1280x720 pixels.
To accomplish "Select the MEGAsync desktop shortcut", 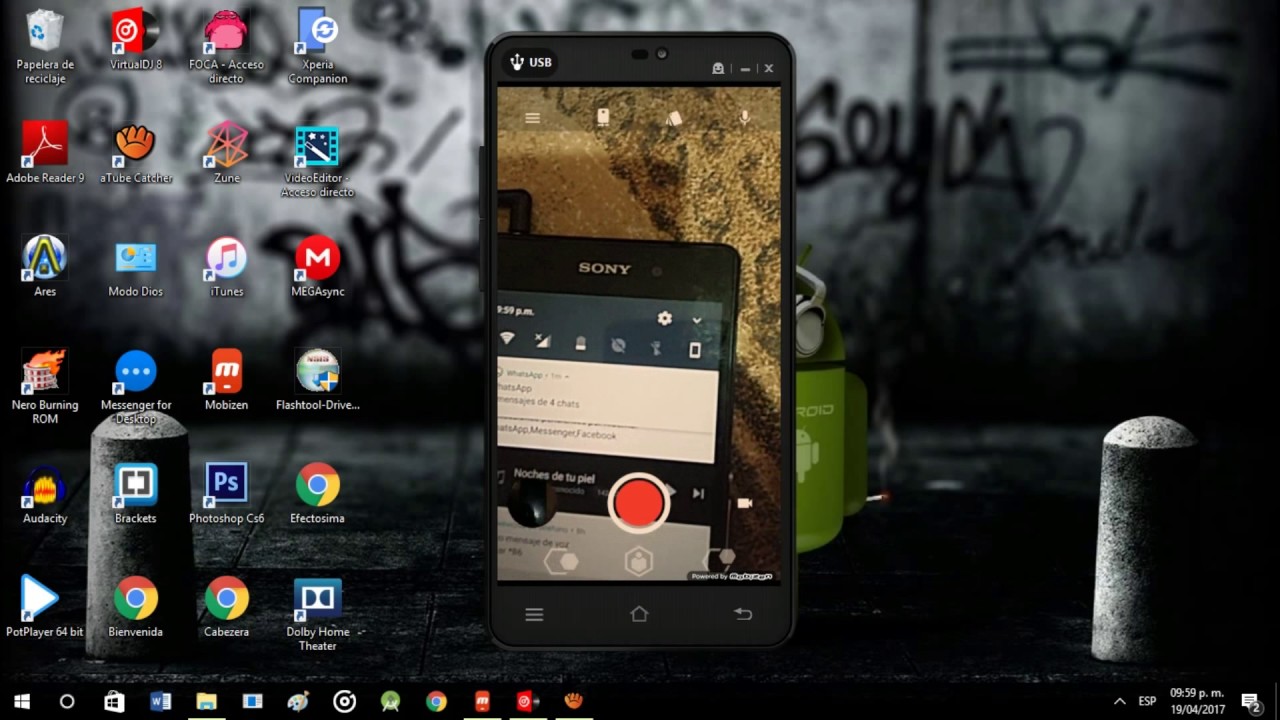I will tap(318, 267).
